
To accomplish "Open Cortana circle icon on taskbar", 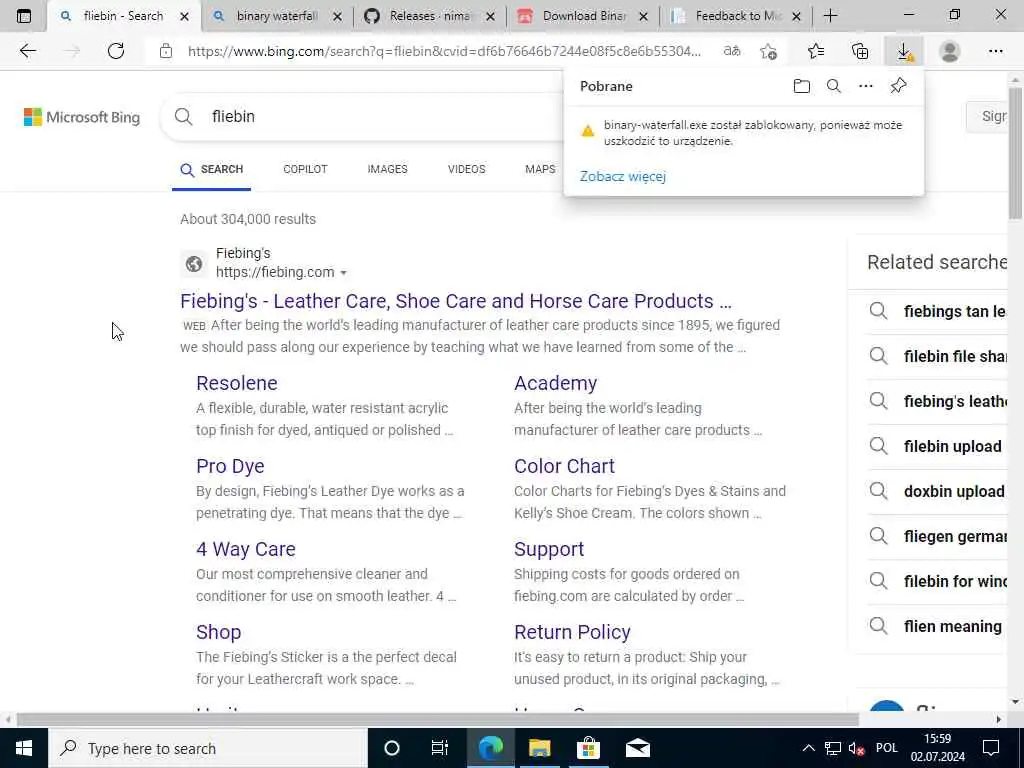I will coord(391,748).
